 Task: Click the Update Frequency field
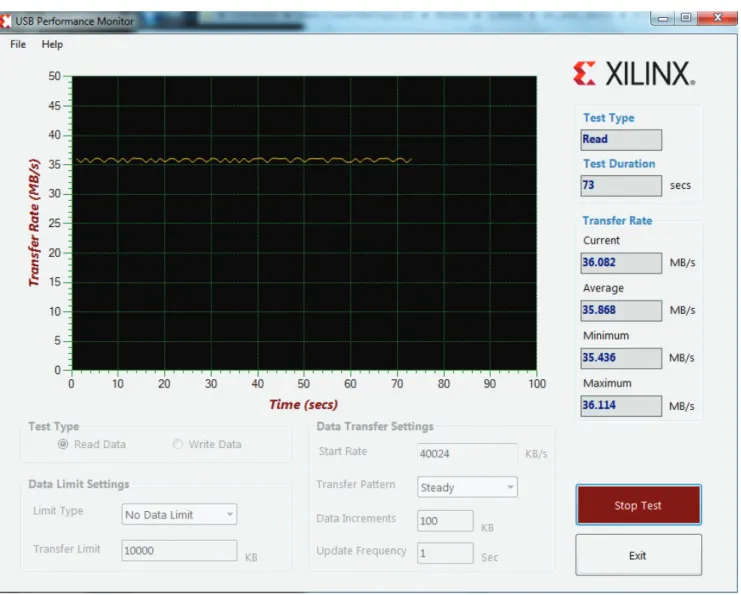pos(445,553)
